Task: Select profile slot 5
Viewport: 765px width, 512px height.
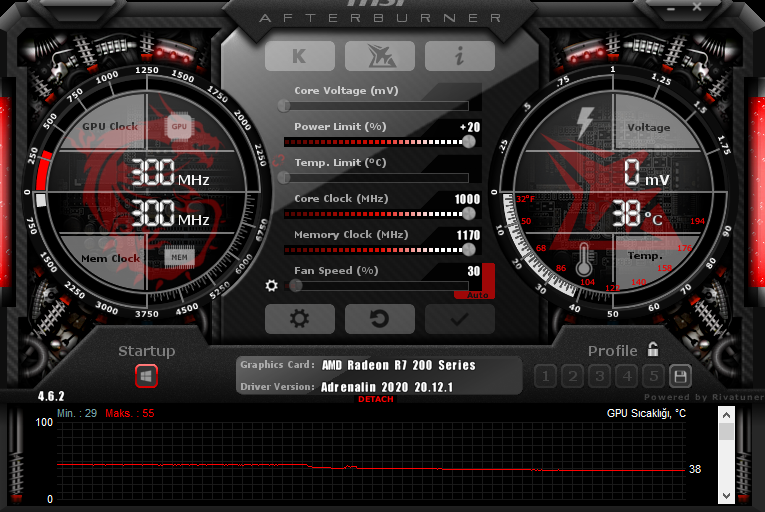Action: click(654, 376)
